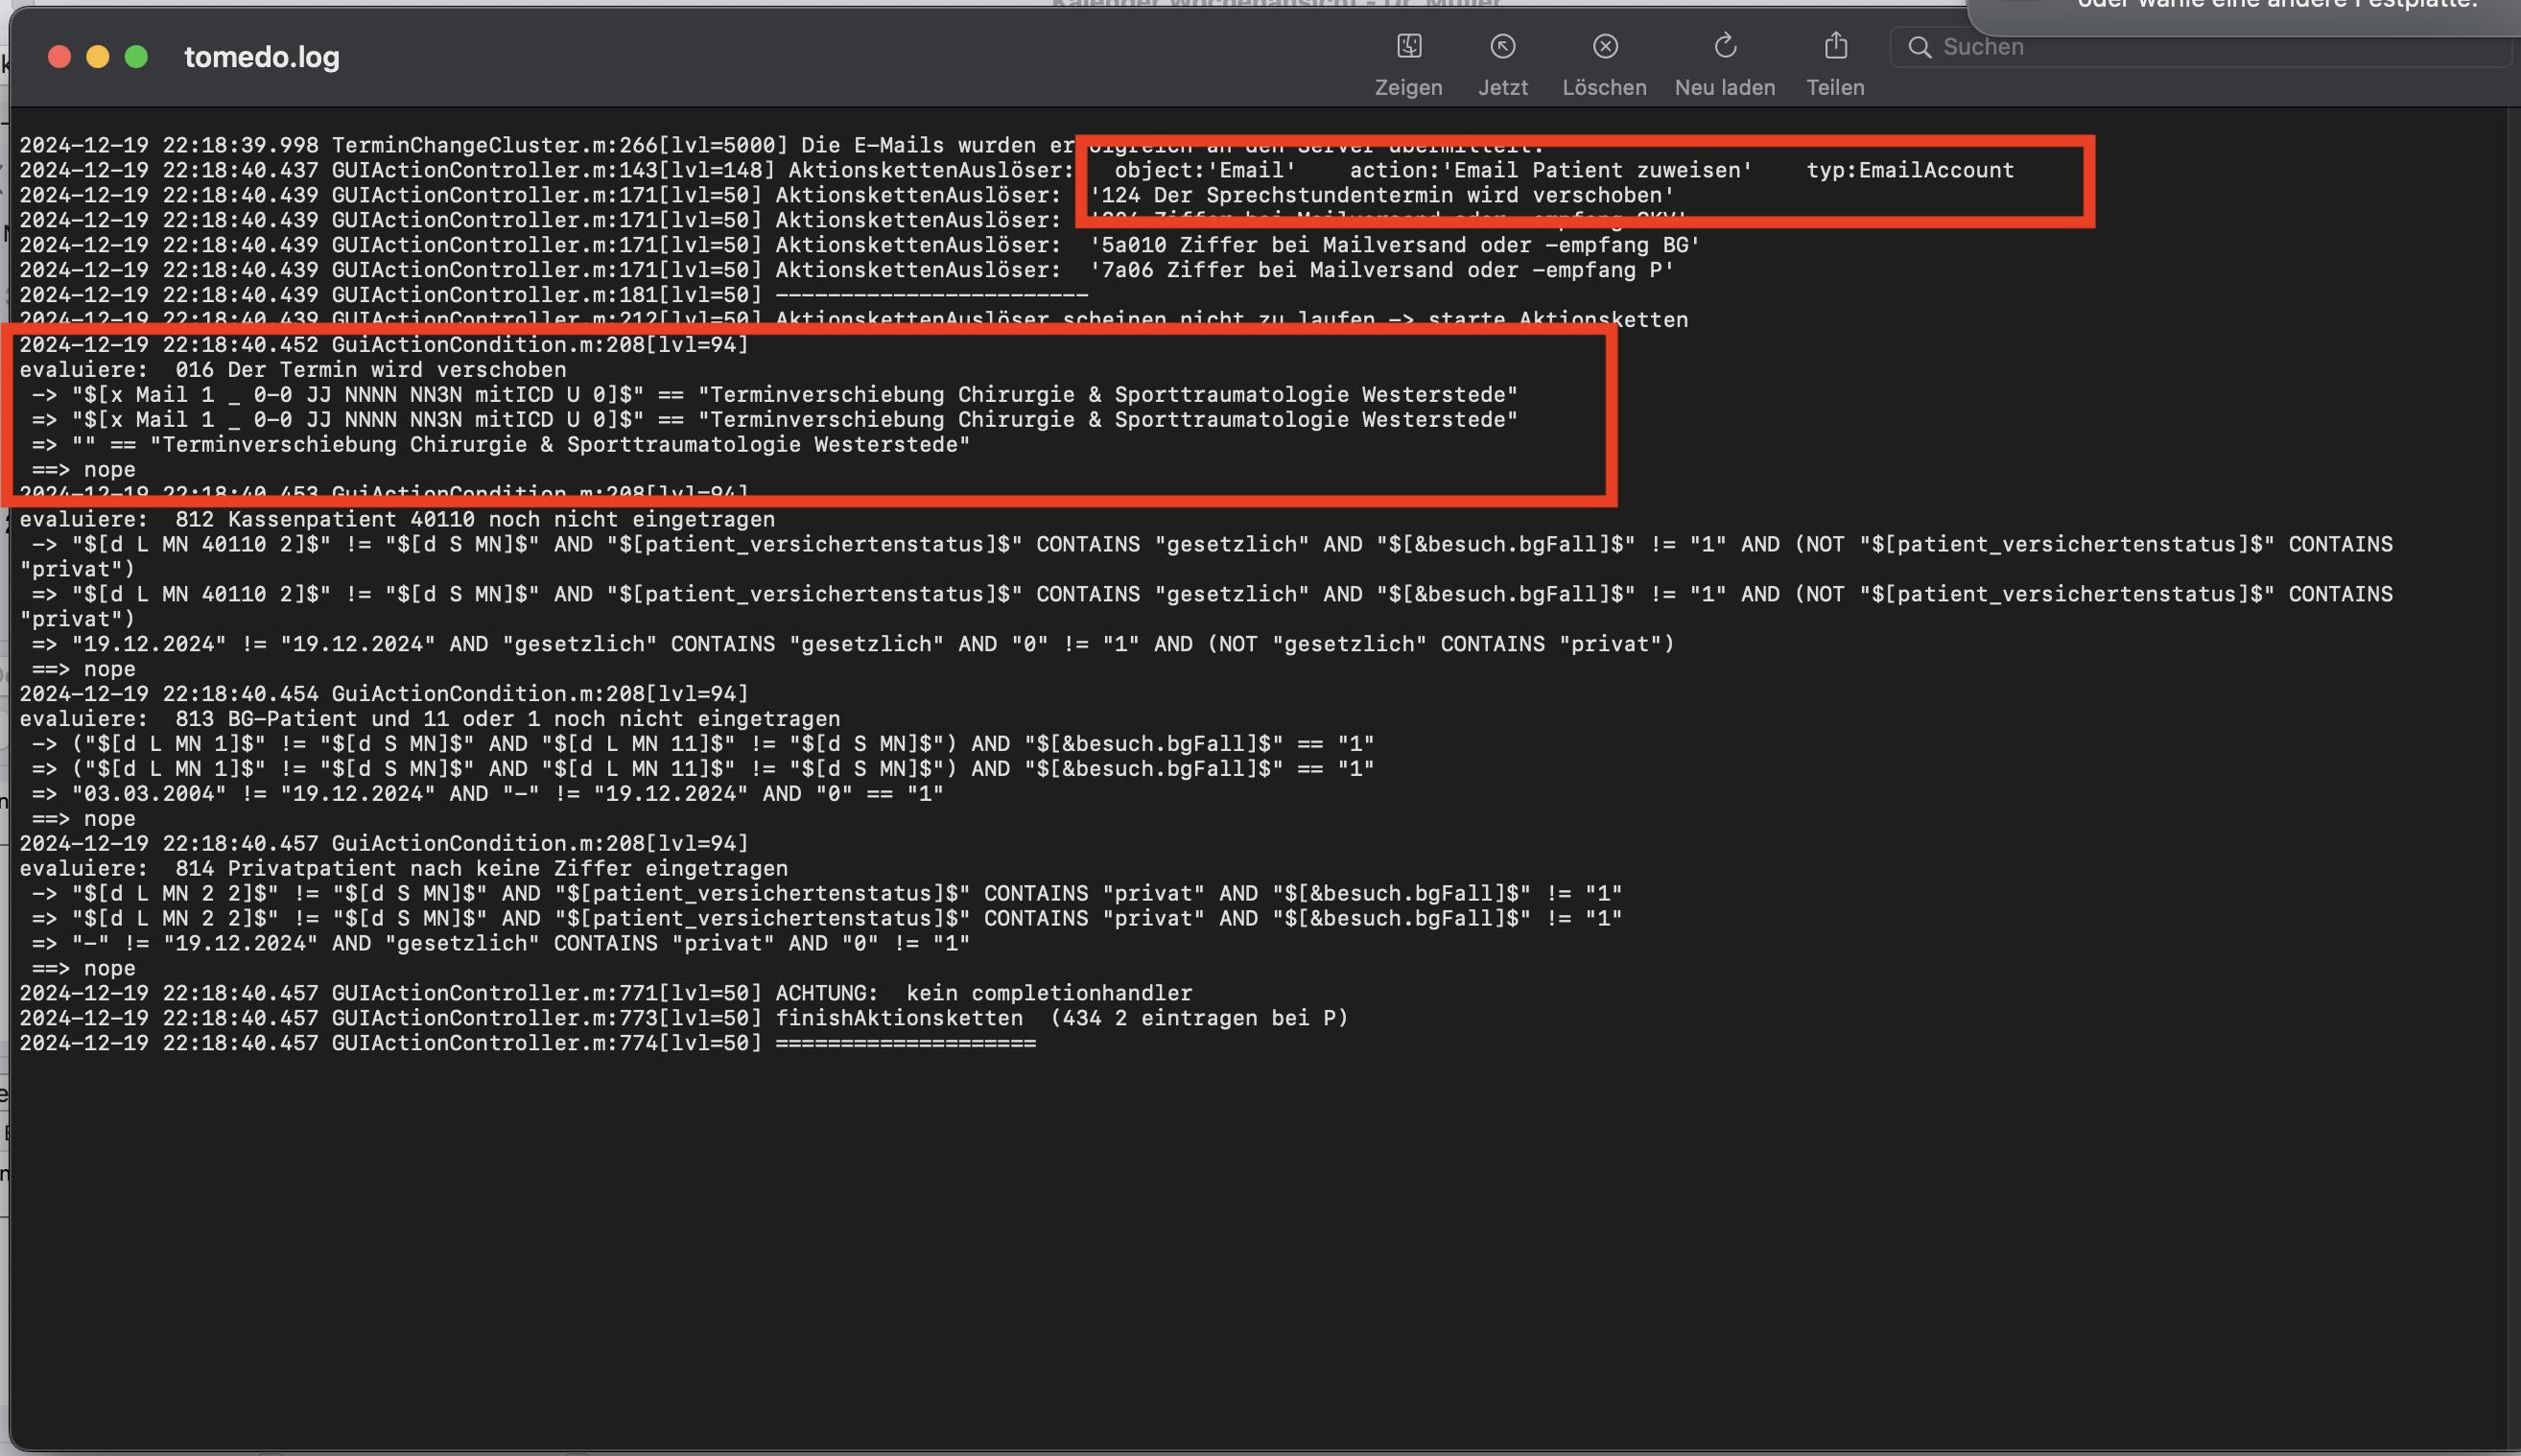The height and width of the screenshot is (1456, 2521).
Task: Minimize window with the yellow button
Action: (98, 57)
